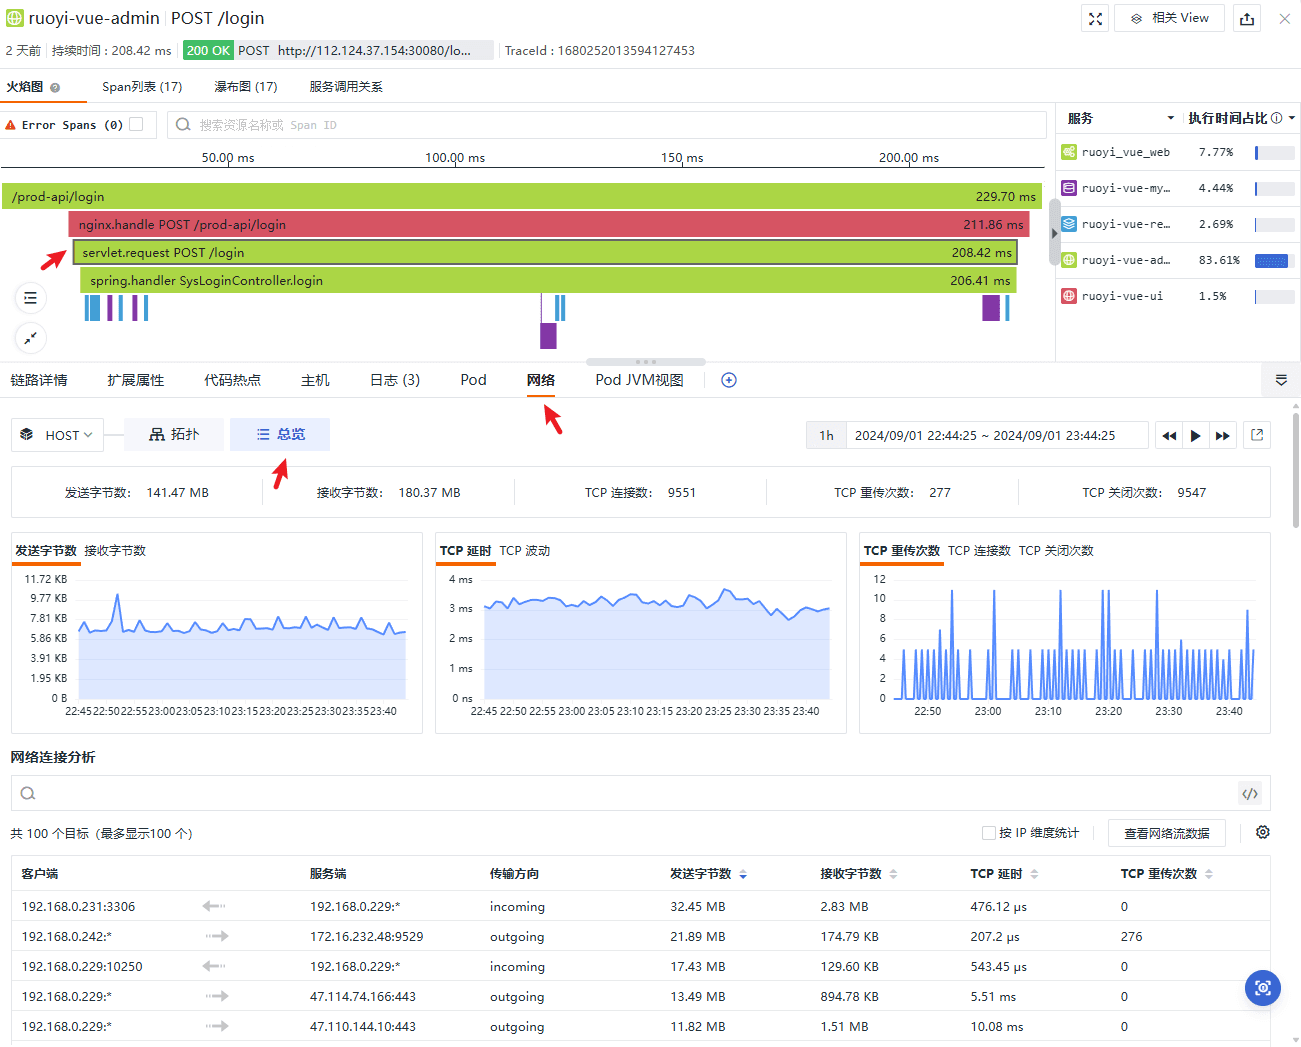
Task: Select the ruoyi-vue-re service icon
Action: (x=1069, y=224)
